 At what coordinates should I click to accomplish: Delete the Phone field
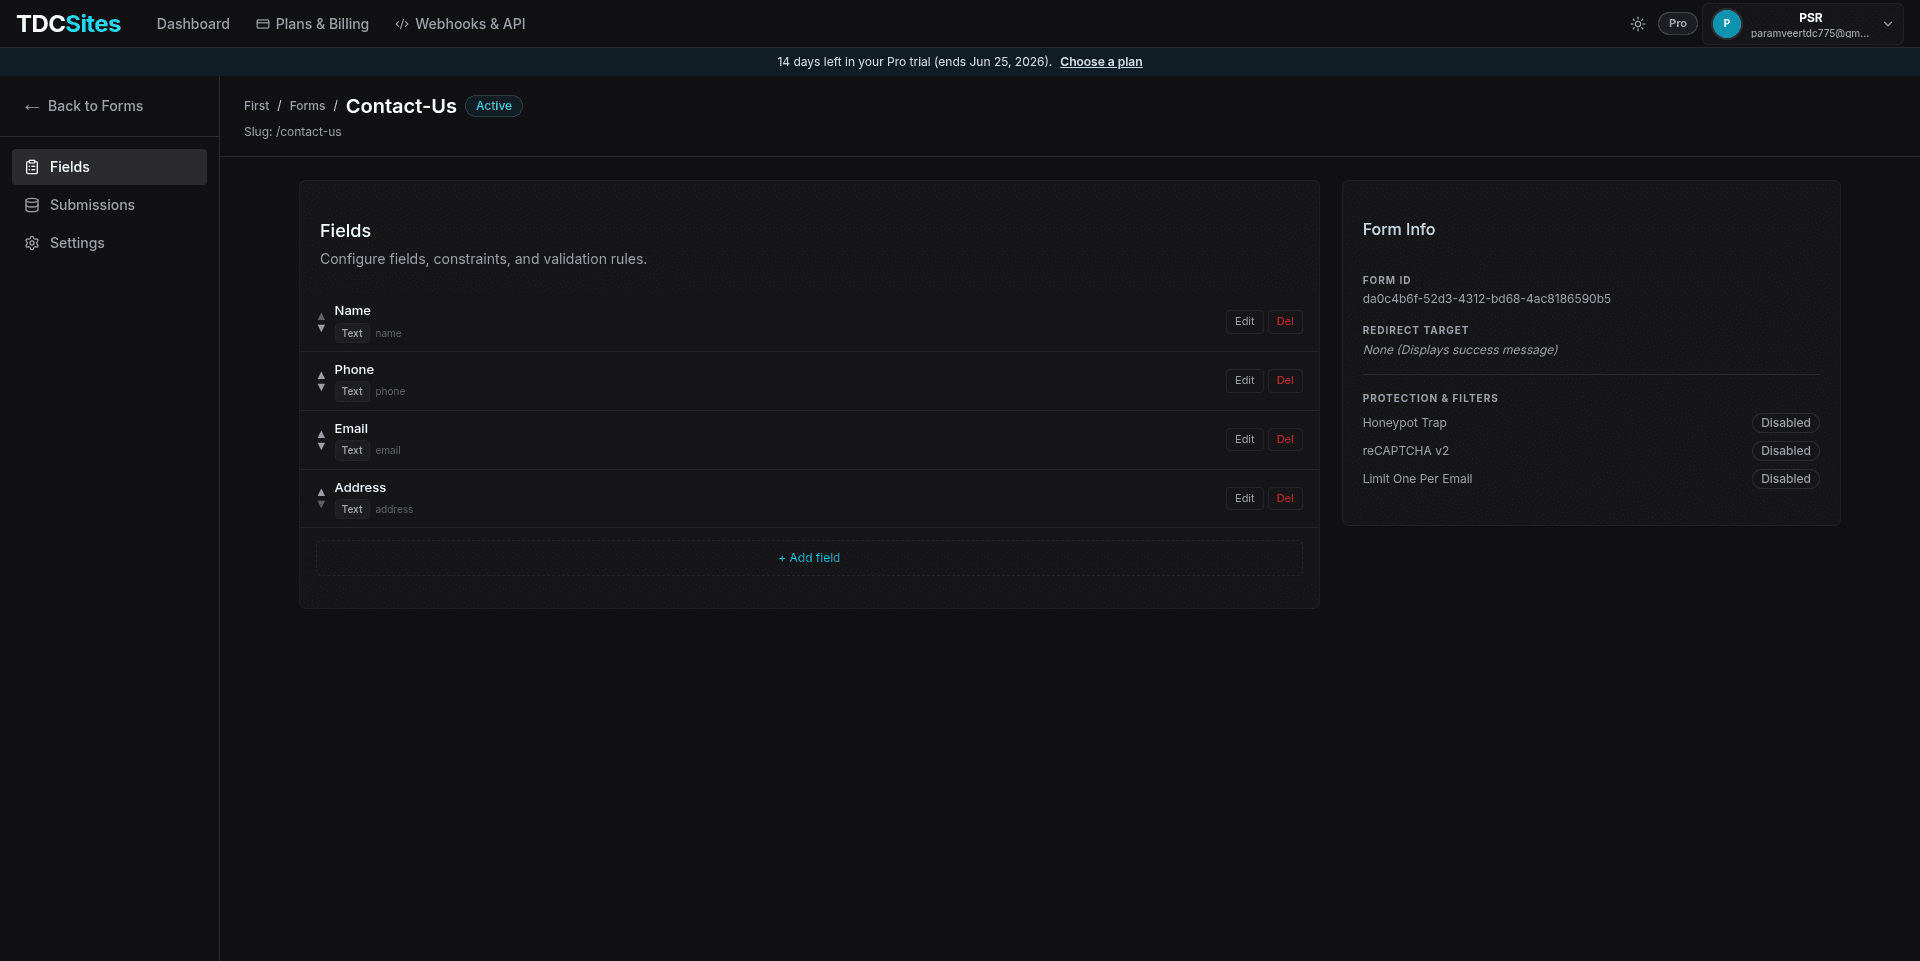pyautogui.click(x=1285, y=381)
